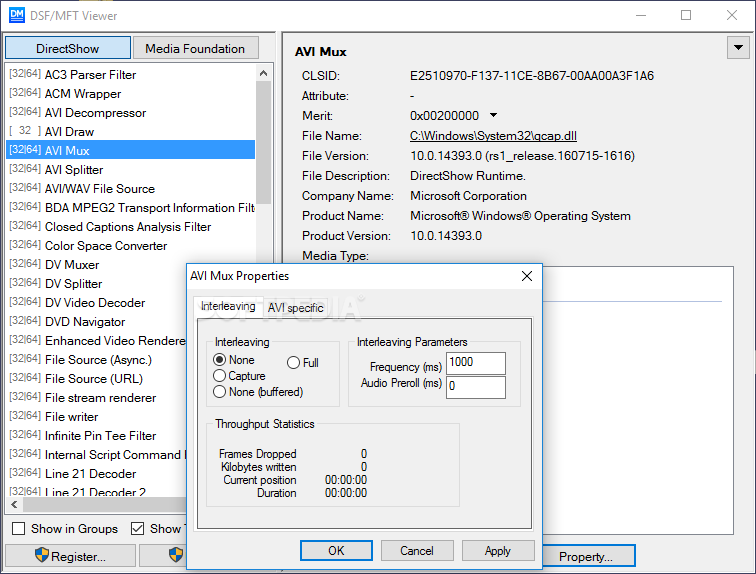The height and width of the screenshot is (574, 756).
Task: Select File Source (URL) filter
Action: tap(96, 378)
